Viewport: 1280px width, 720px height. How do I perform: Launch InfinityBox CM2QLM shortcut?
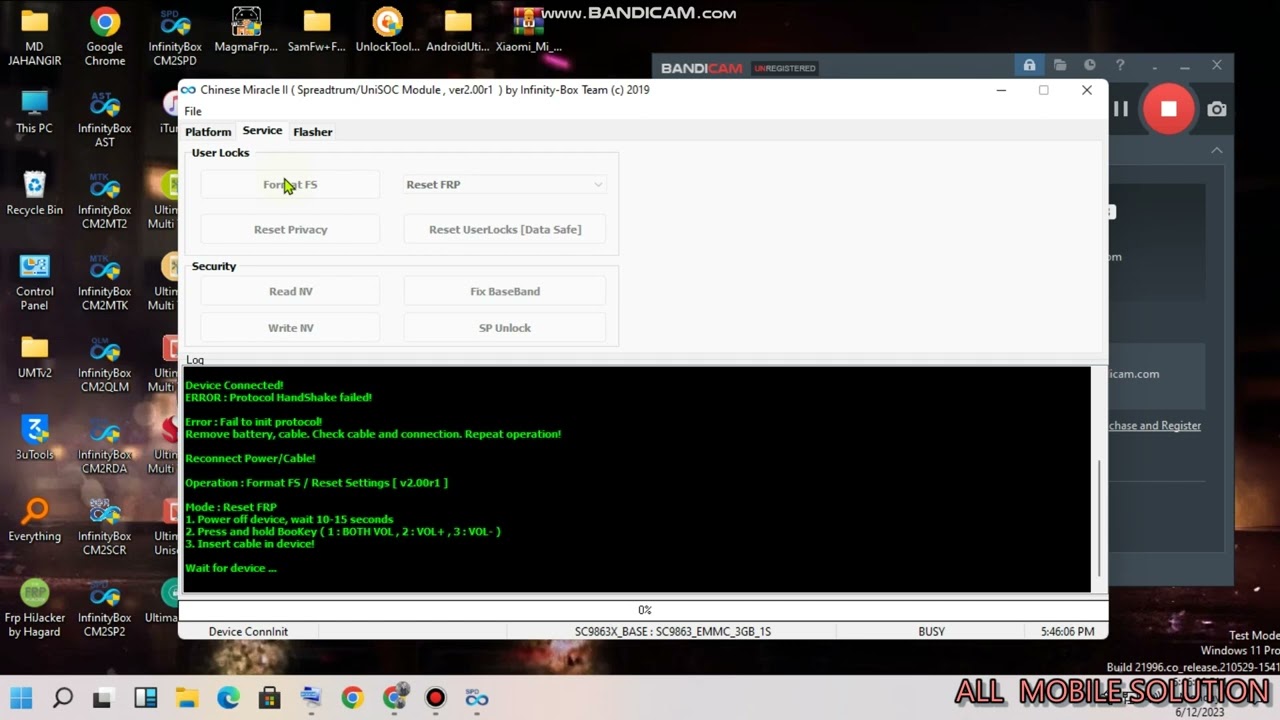click(105, 363)
